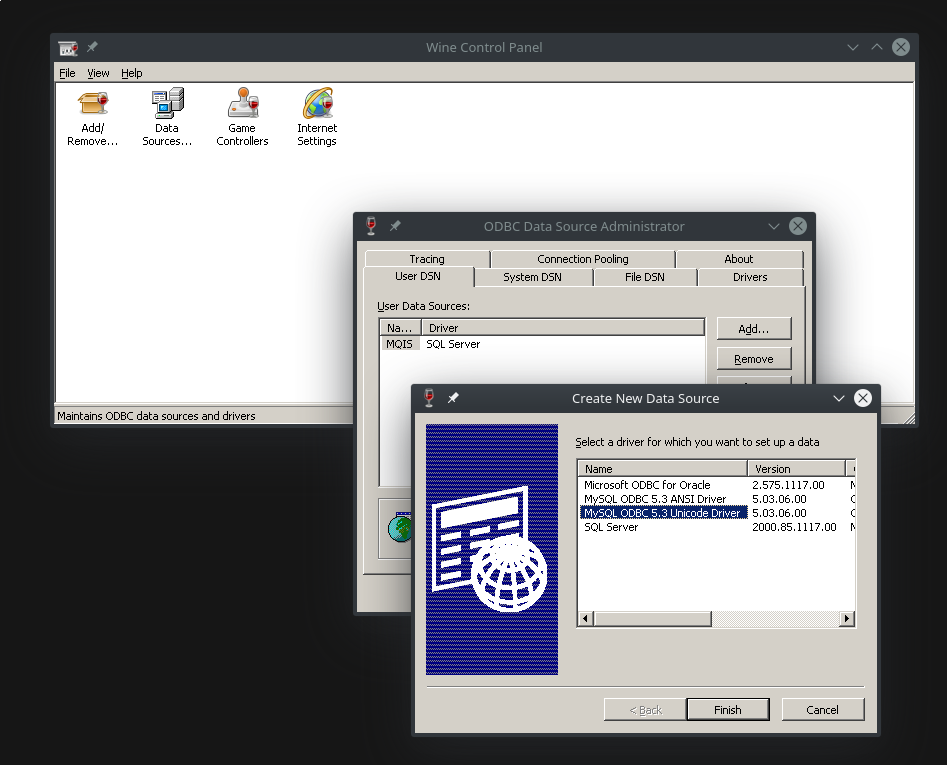Viewport: 947px width, 765px height.
Task: Click driver list scrollbar right arrow
Action: [x=847, y=618]
